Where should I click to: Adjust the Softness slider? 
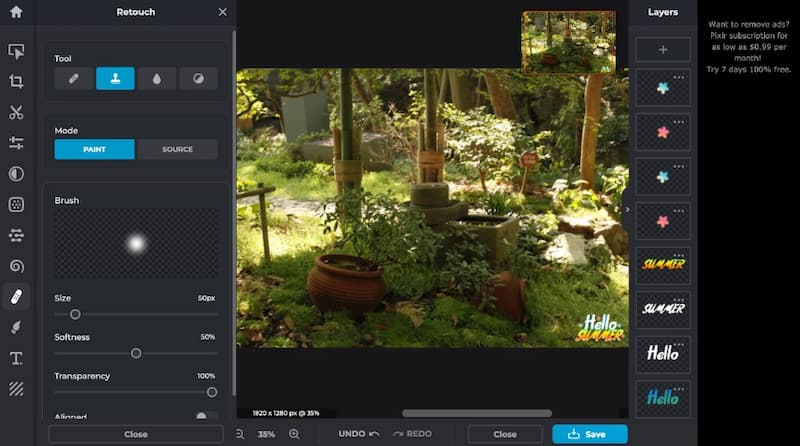pyautogui.click(x=136, y=353)
